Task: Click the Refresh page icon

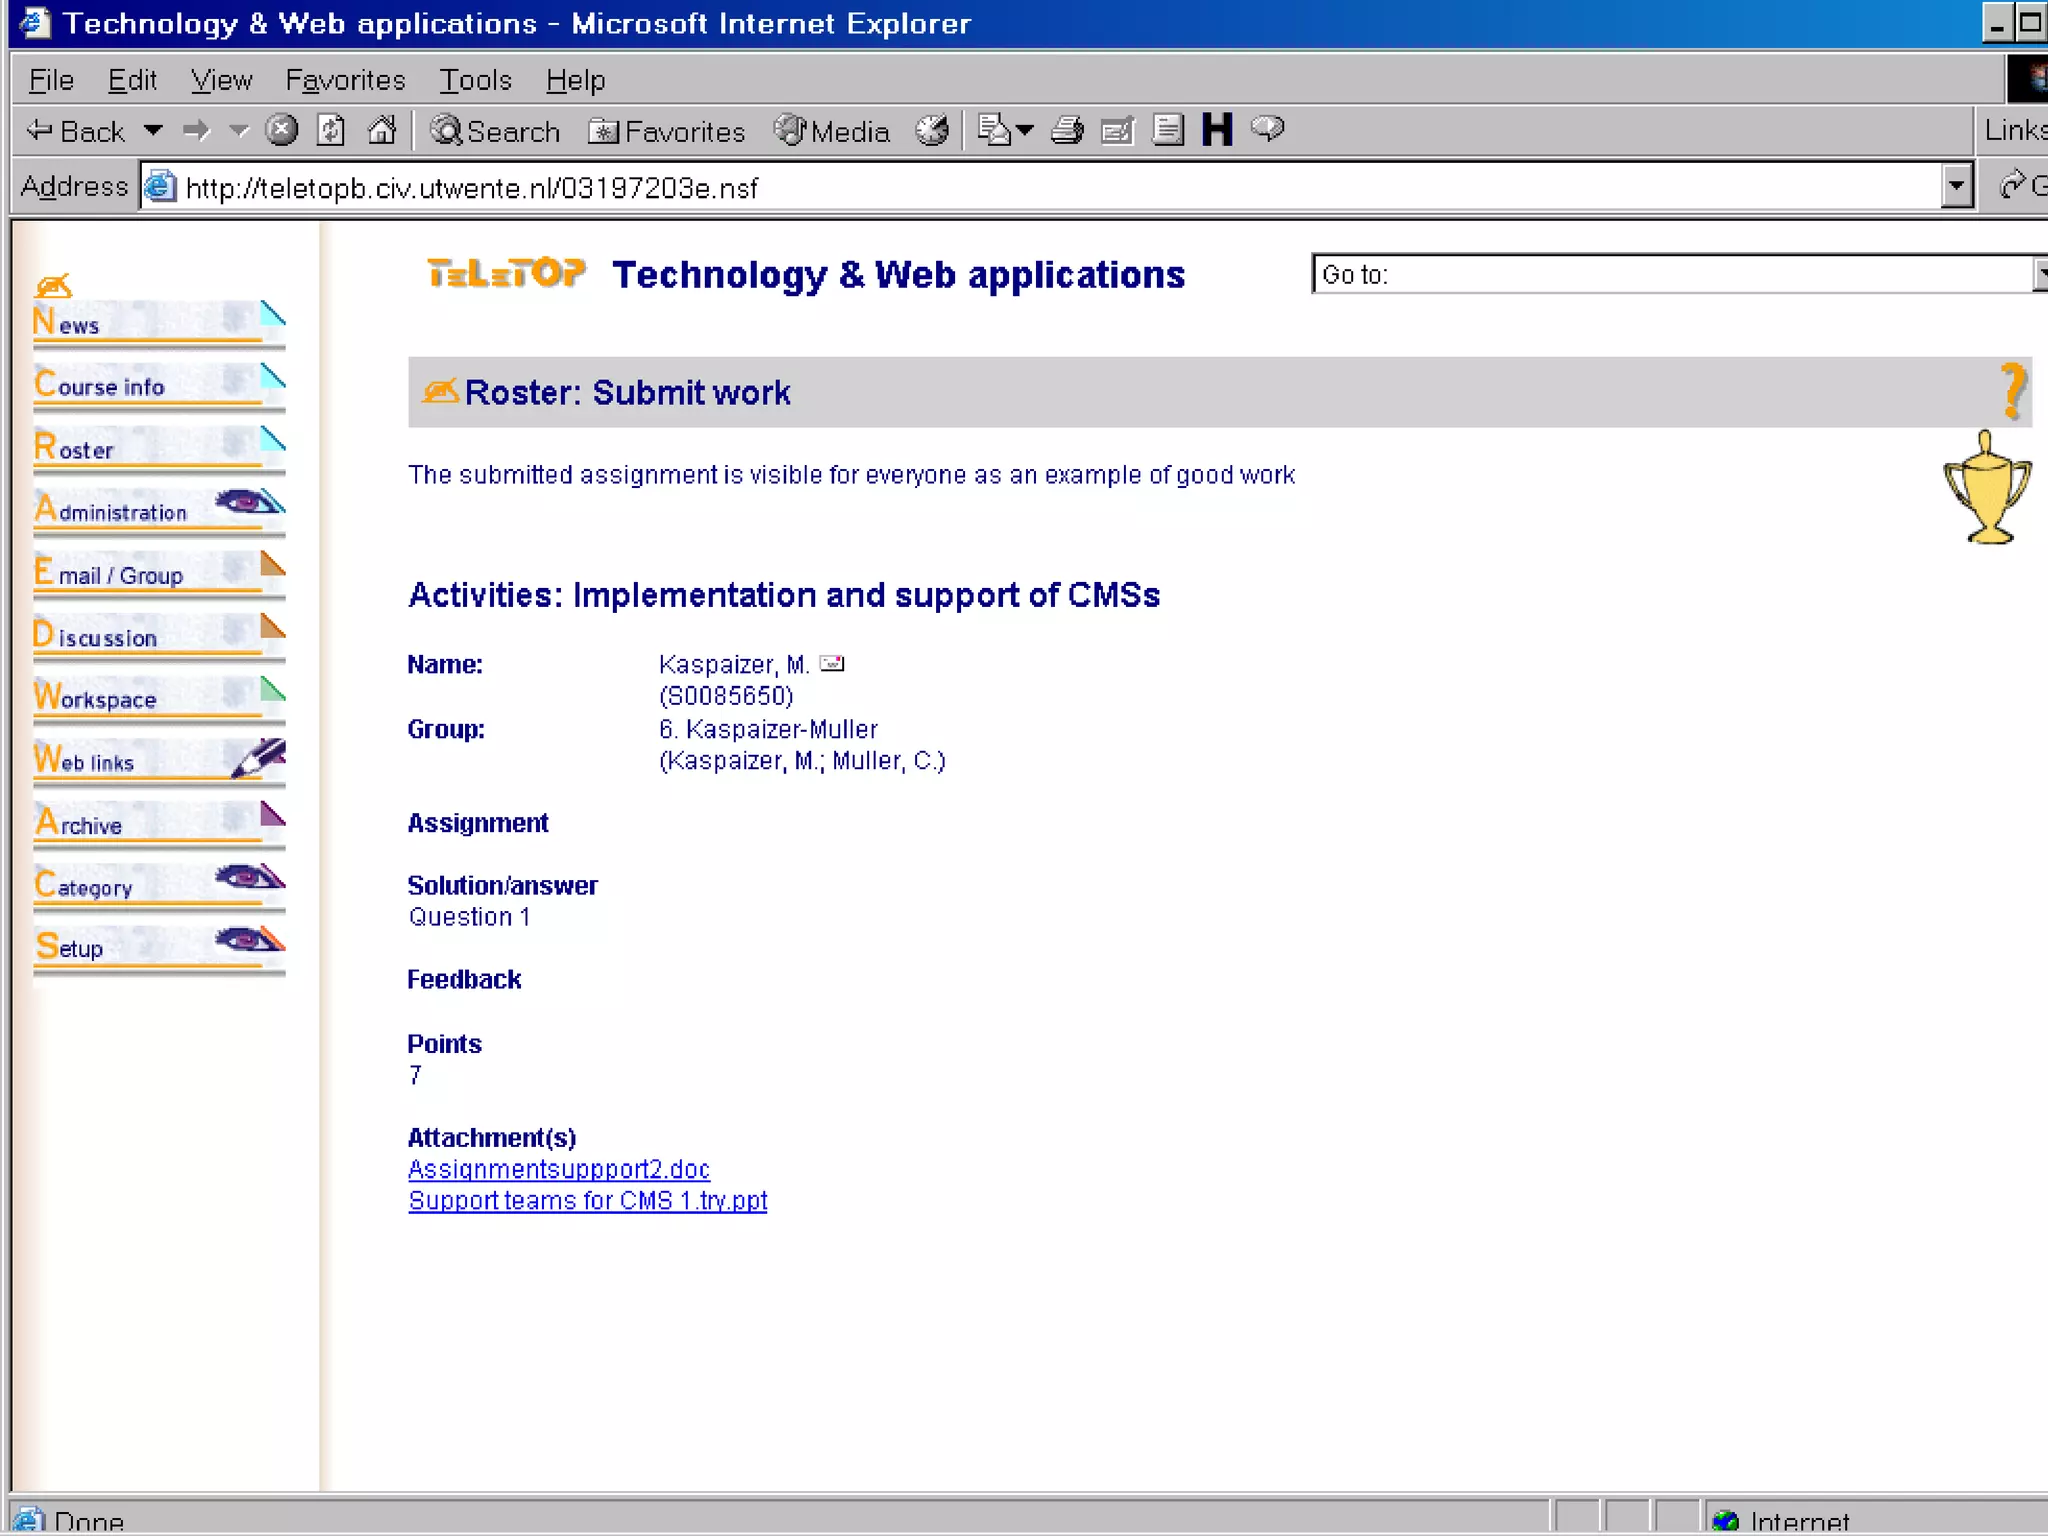Action: [x=331, y=131]
